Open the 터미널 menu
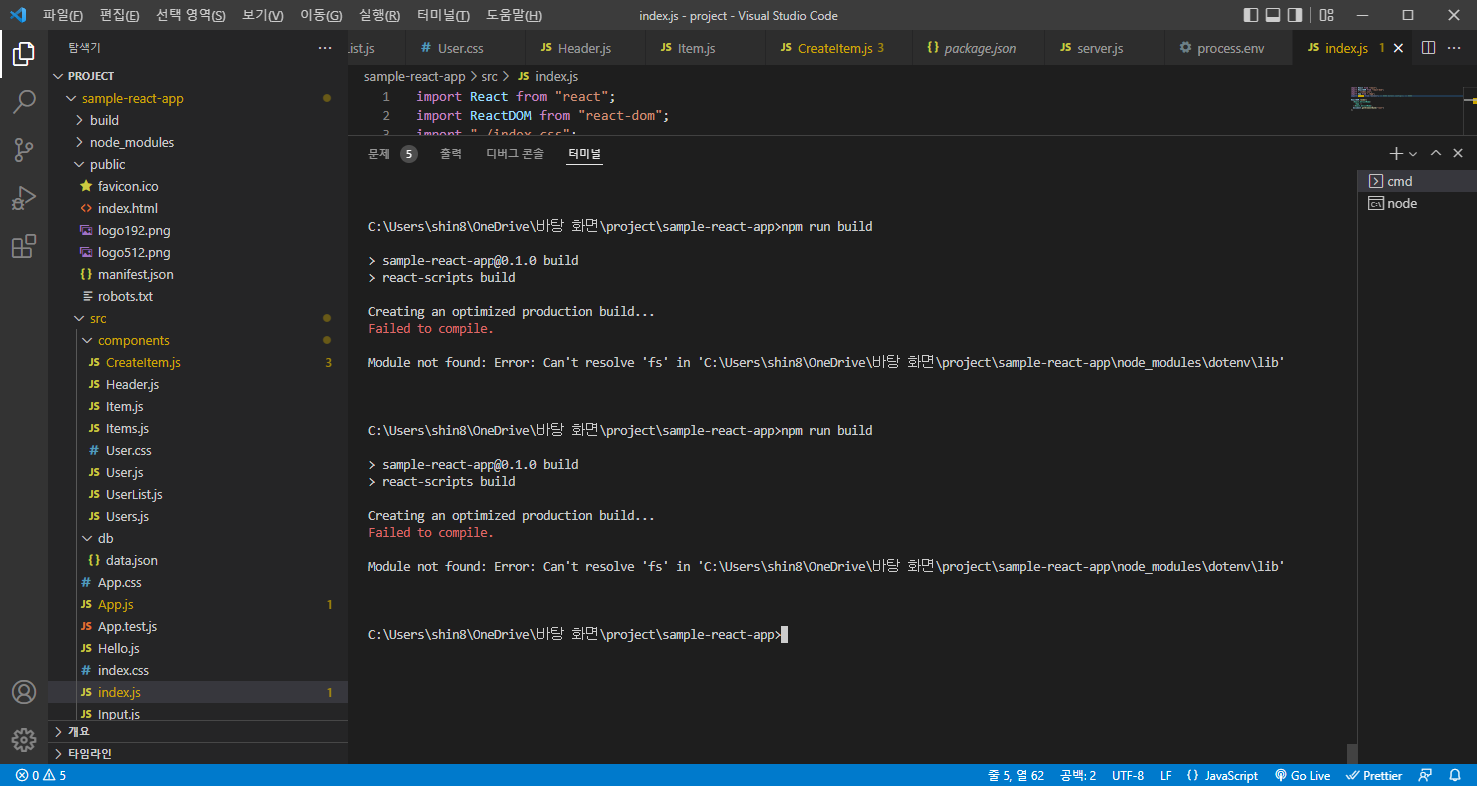Image resolution: width=1477 pixels, height=786 pixels. pyautogui.click(x=444, y=15)
